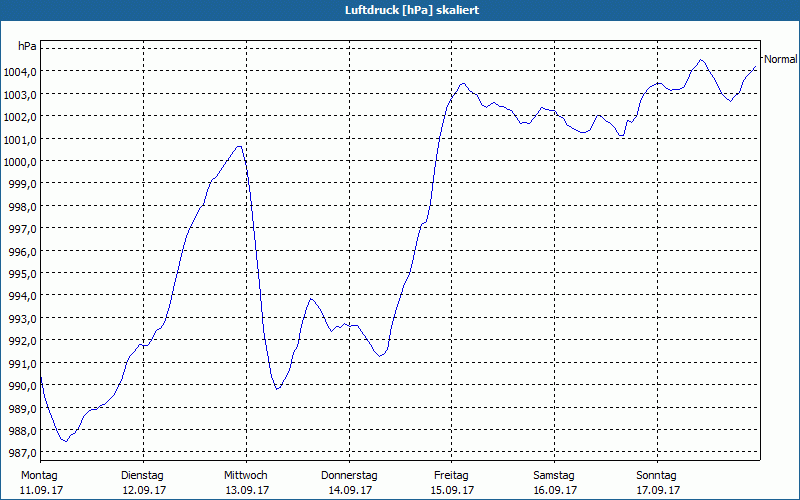Click the 1000,0 axis value
Image resolution: width=800 pixels, height=500 pixels.
[20, 162]
